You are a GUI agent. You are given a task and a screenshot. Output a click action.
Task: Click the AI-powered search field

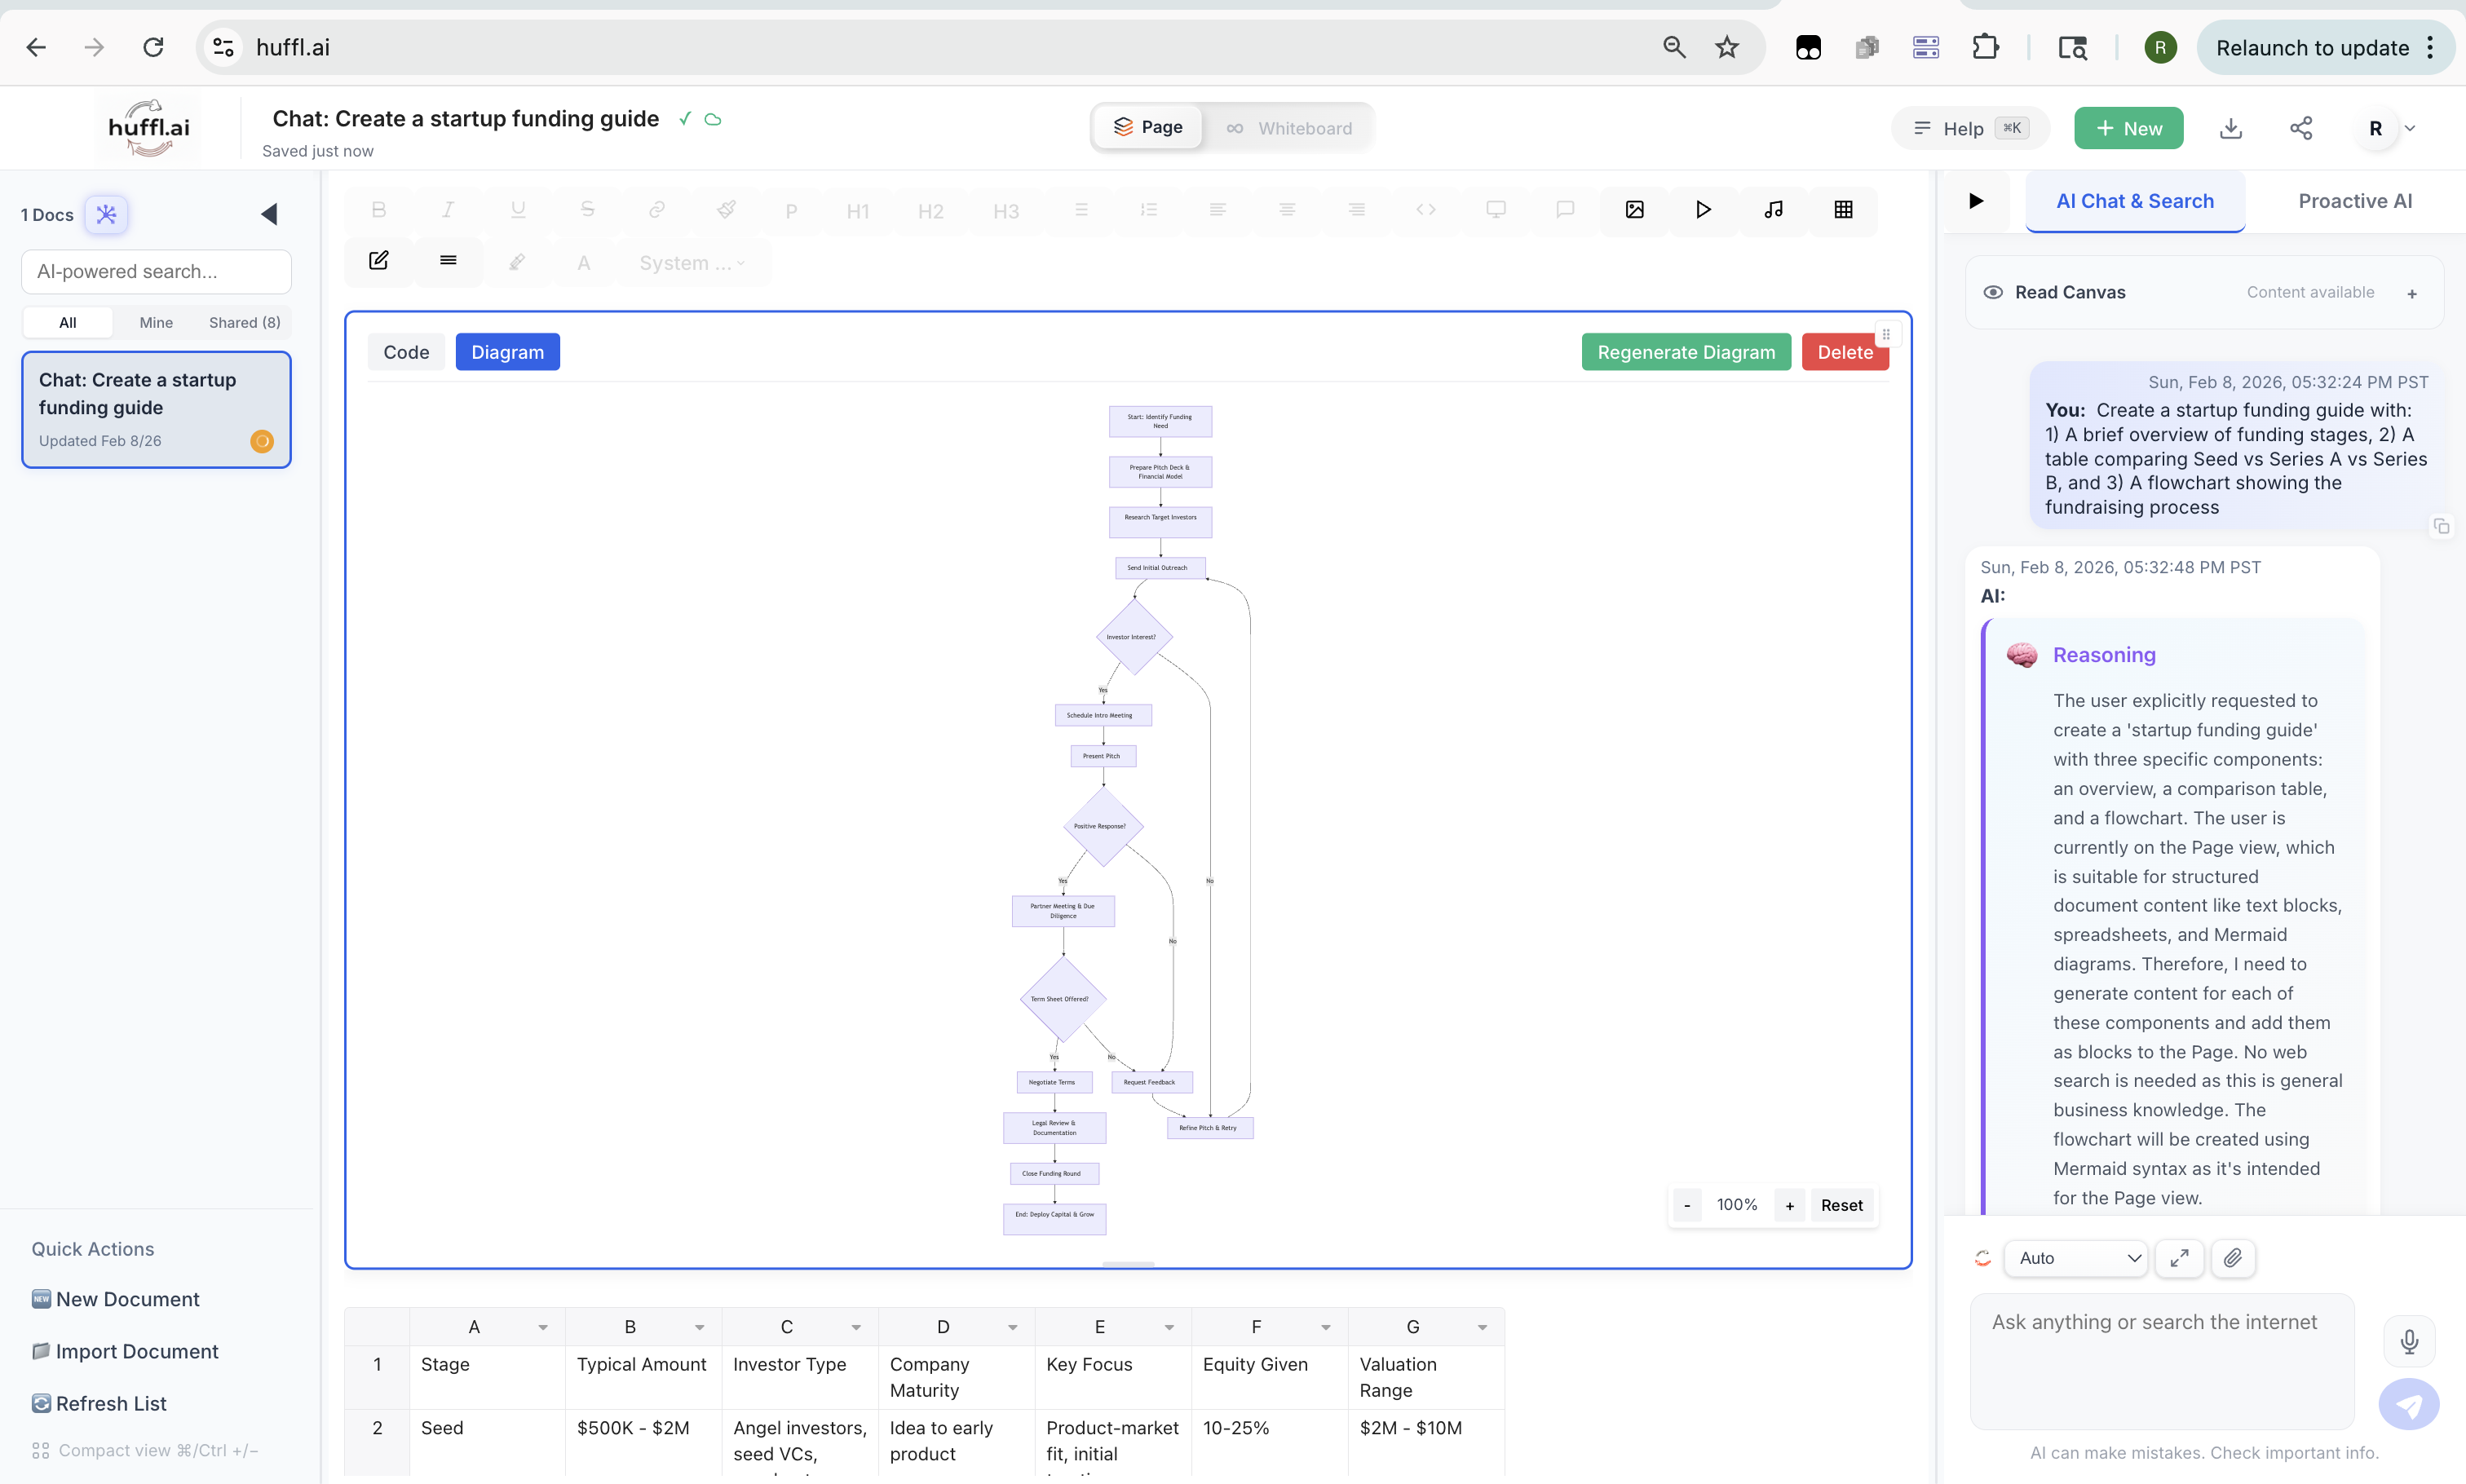click(x=156, y=271)
